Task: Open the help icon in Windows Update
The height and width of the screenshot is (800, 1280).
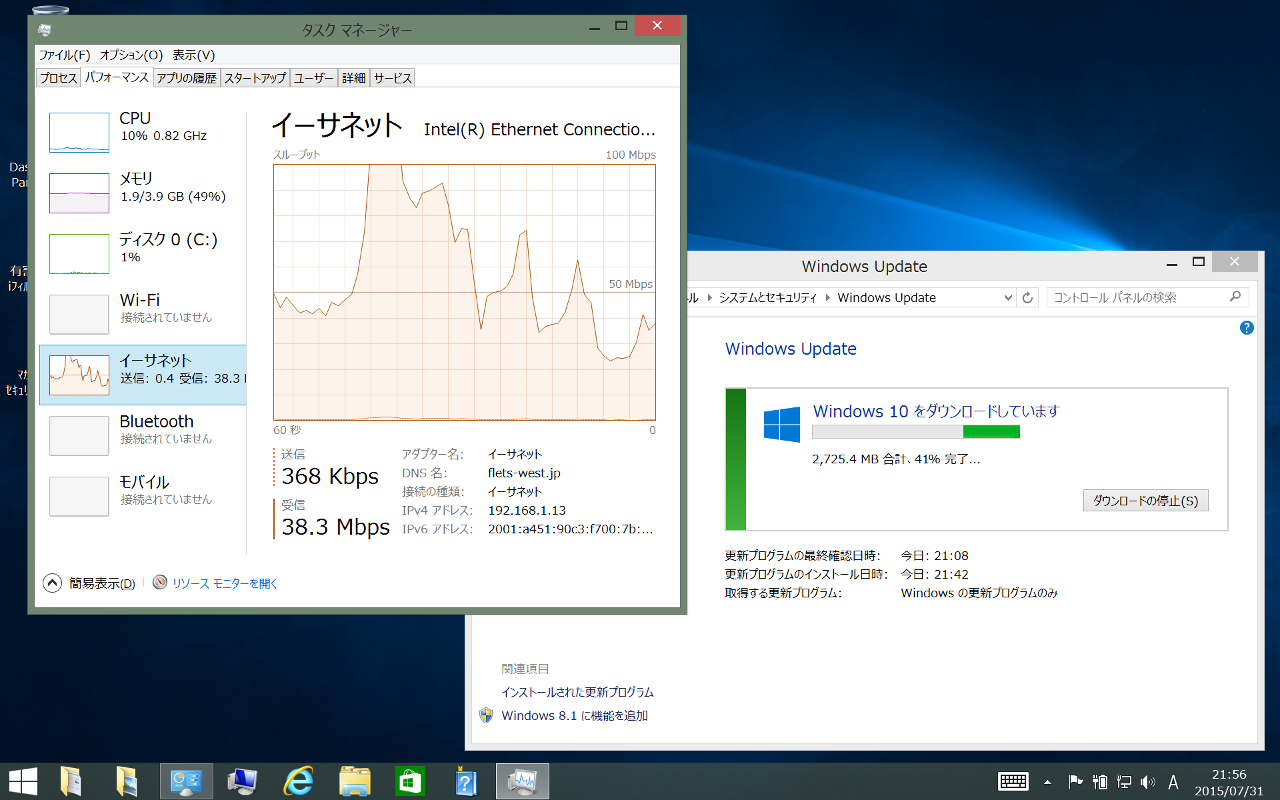Action: (x=1247, y=328)
